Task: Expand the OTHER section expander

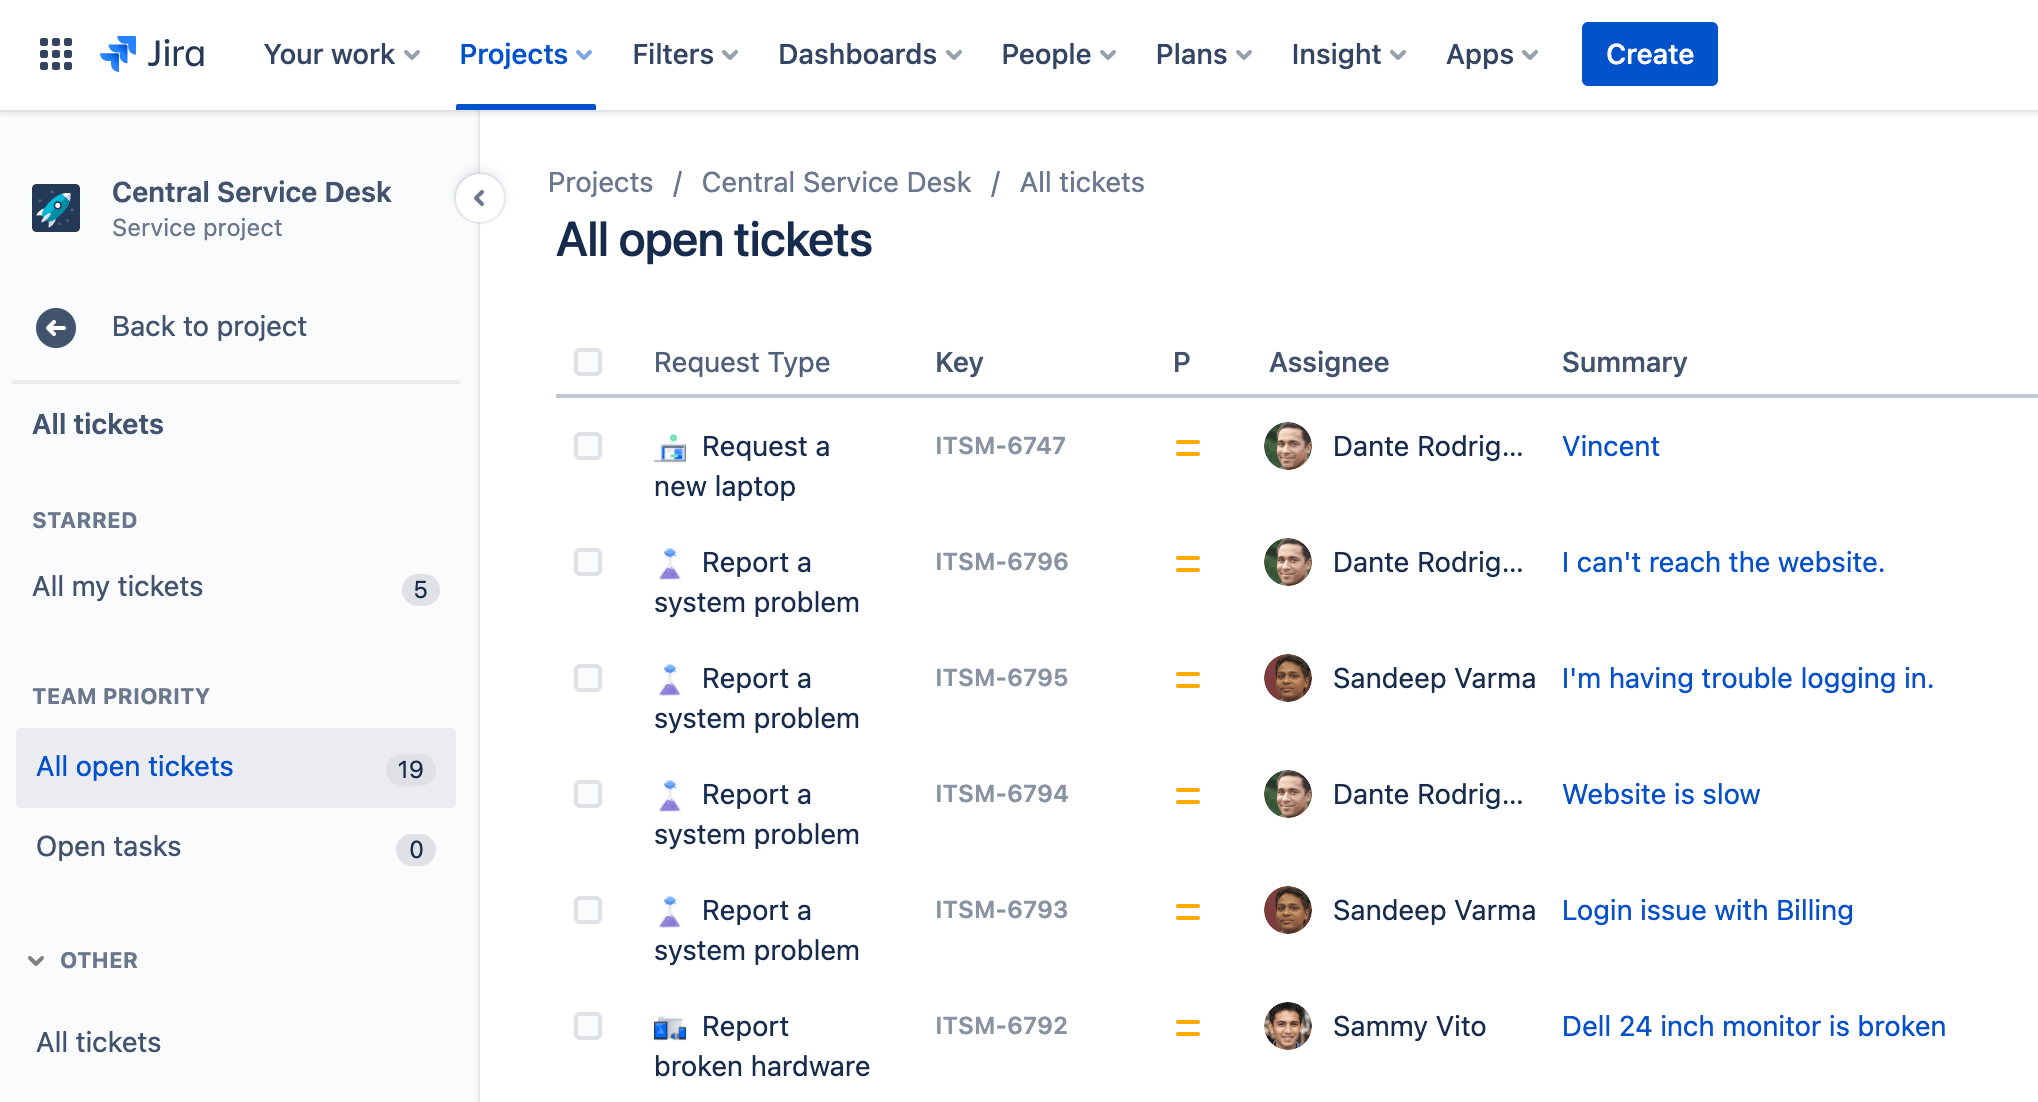Action: (x=37, y=958)
